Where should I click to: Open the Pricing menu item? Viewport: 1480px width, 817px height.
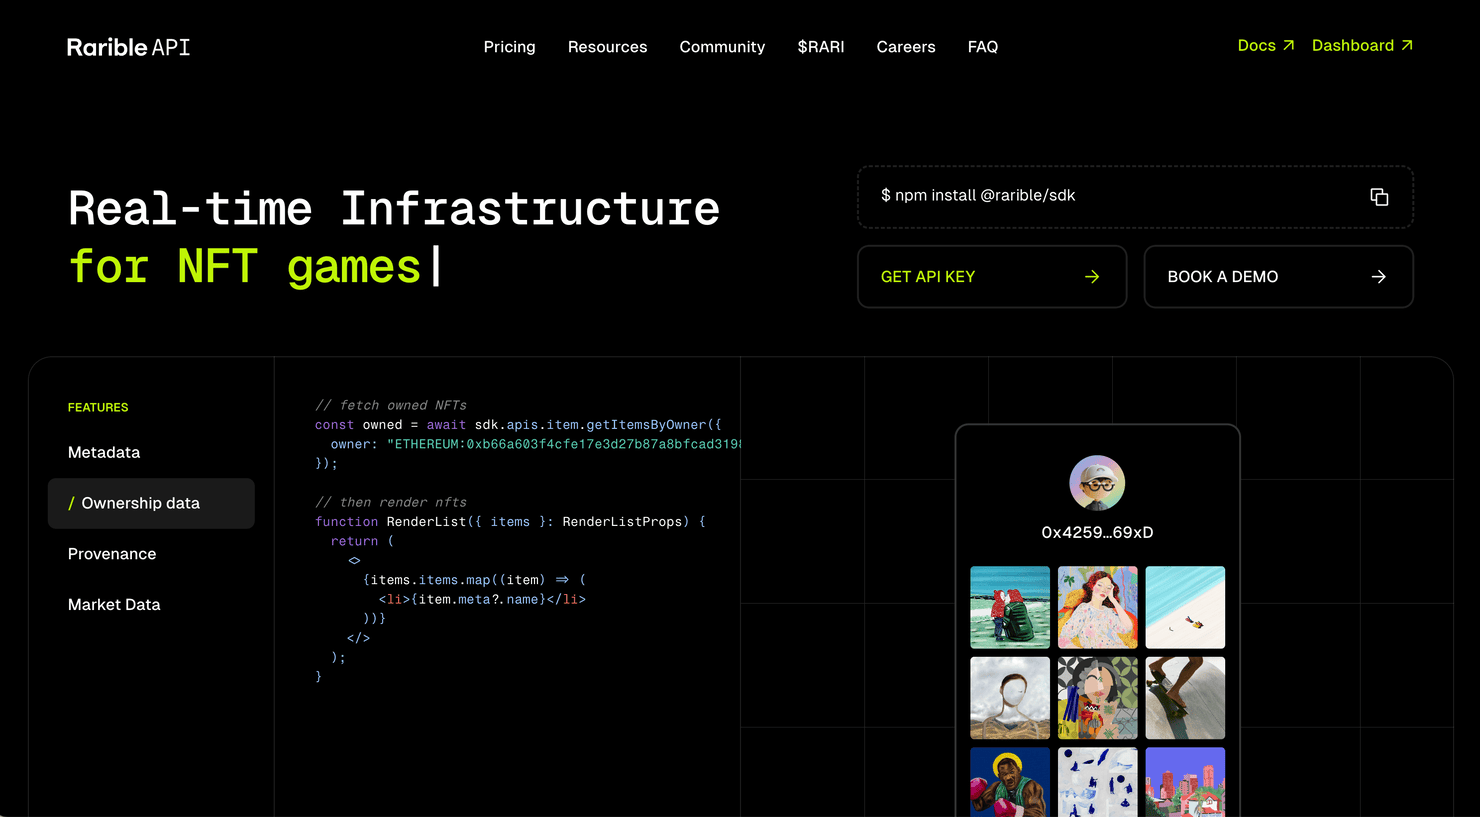pyautogui.click(x=509, y=47)
